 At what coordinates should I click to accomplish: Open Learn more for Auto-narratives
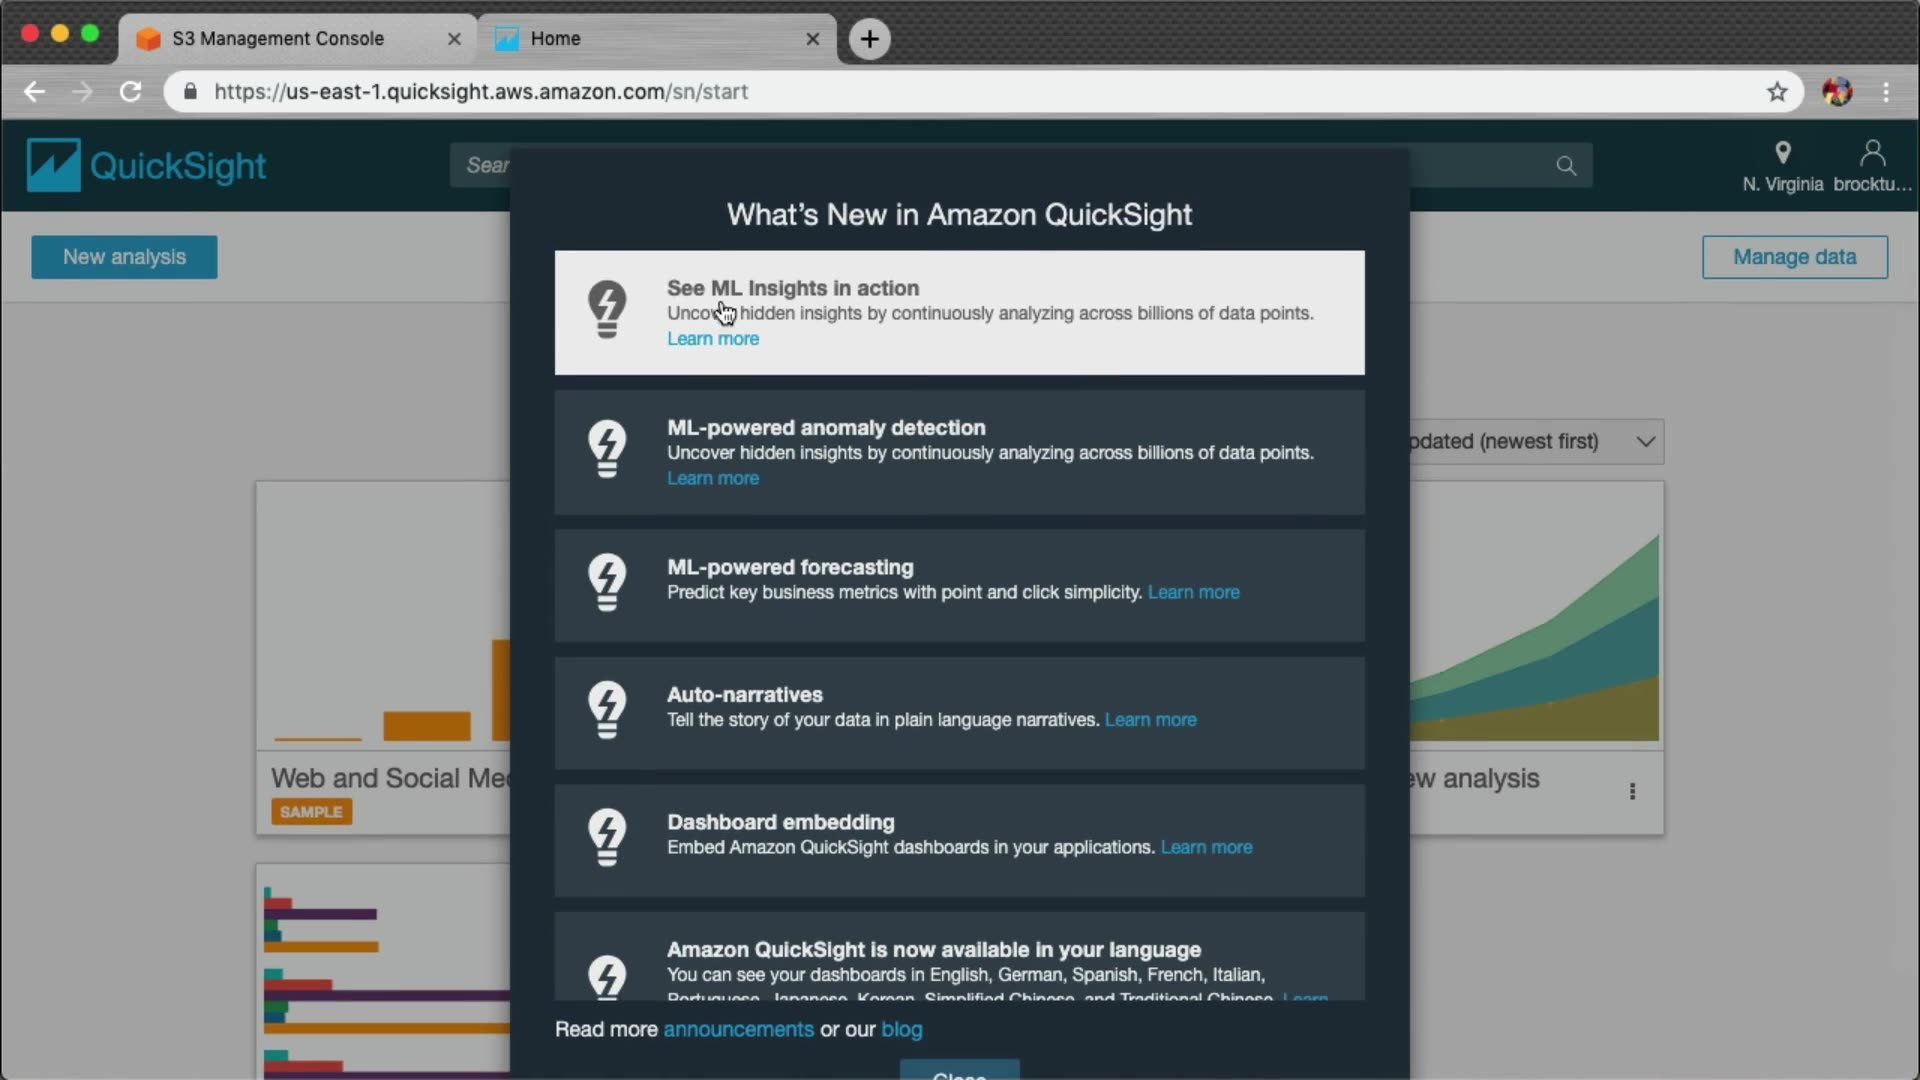pos(1150,720)
